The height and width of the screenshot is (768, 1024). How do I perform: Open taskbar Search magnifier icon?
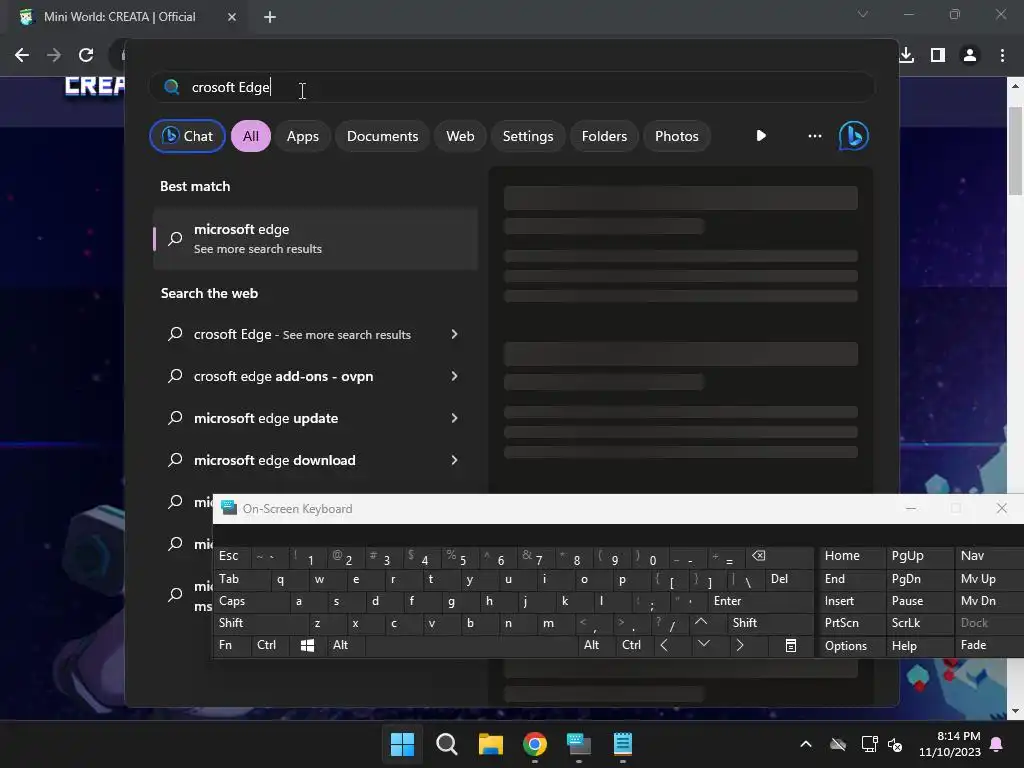447,744
